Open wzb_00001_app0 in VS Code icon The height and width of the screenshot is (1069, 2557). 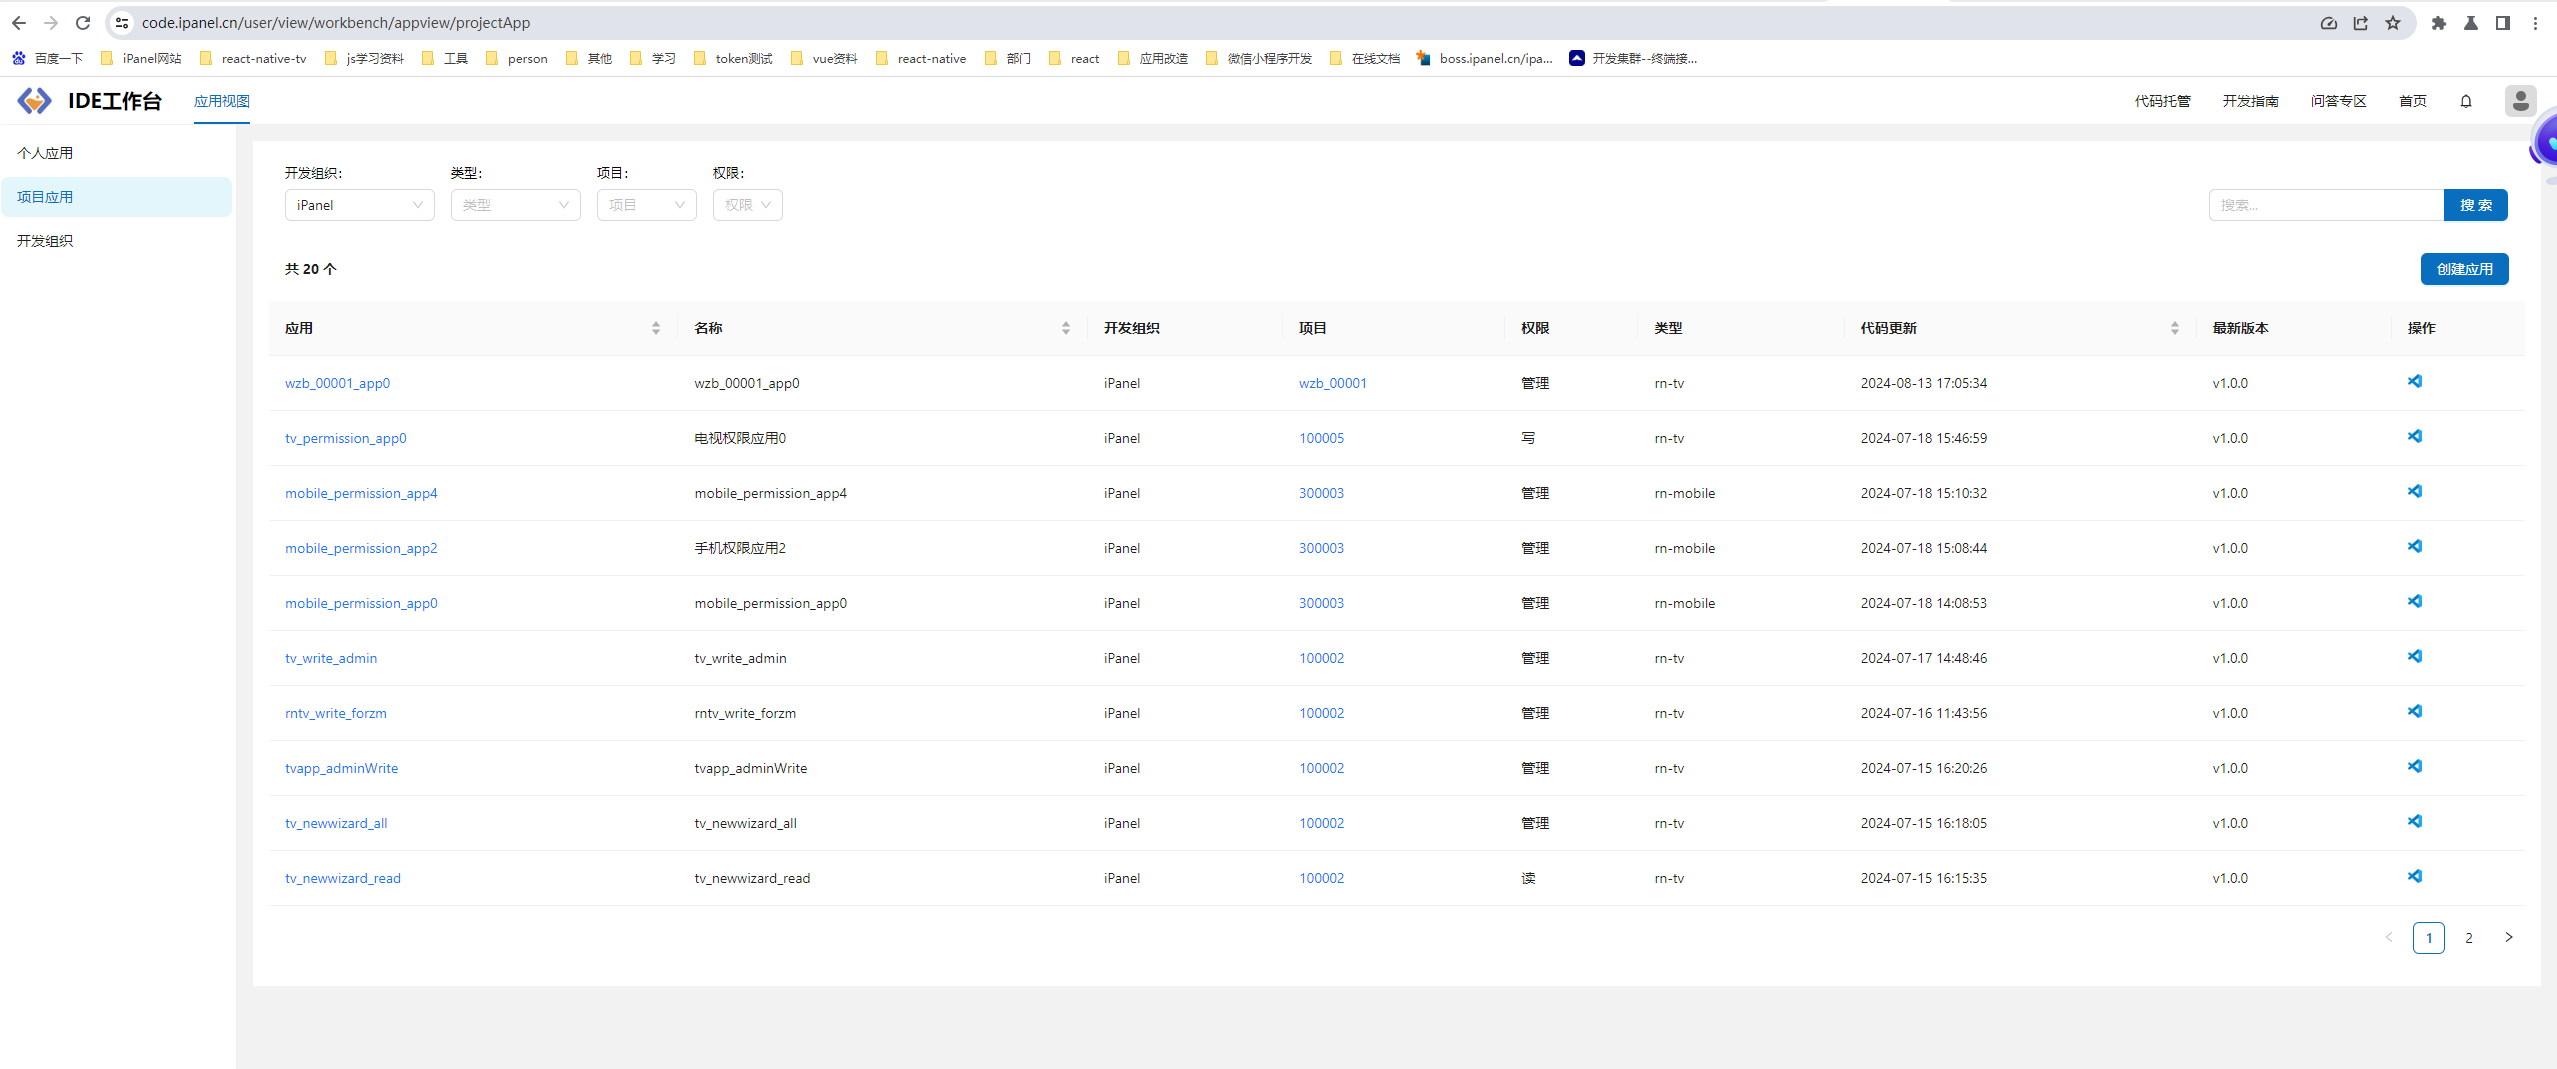point(2414,382)
